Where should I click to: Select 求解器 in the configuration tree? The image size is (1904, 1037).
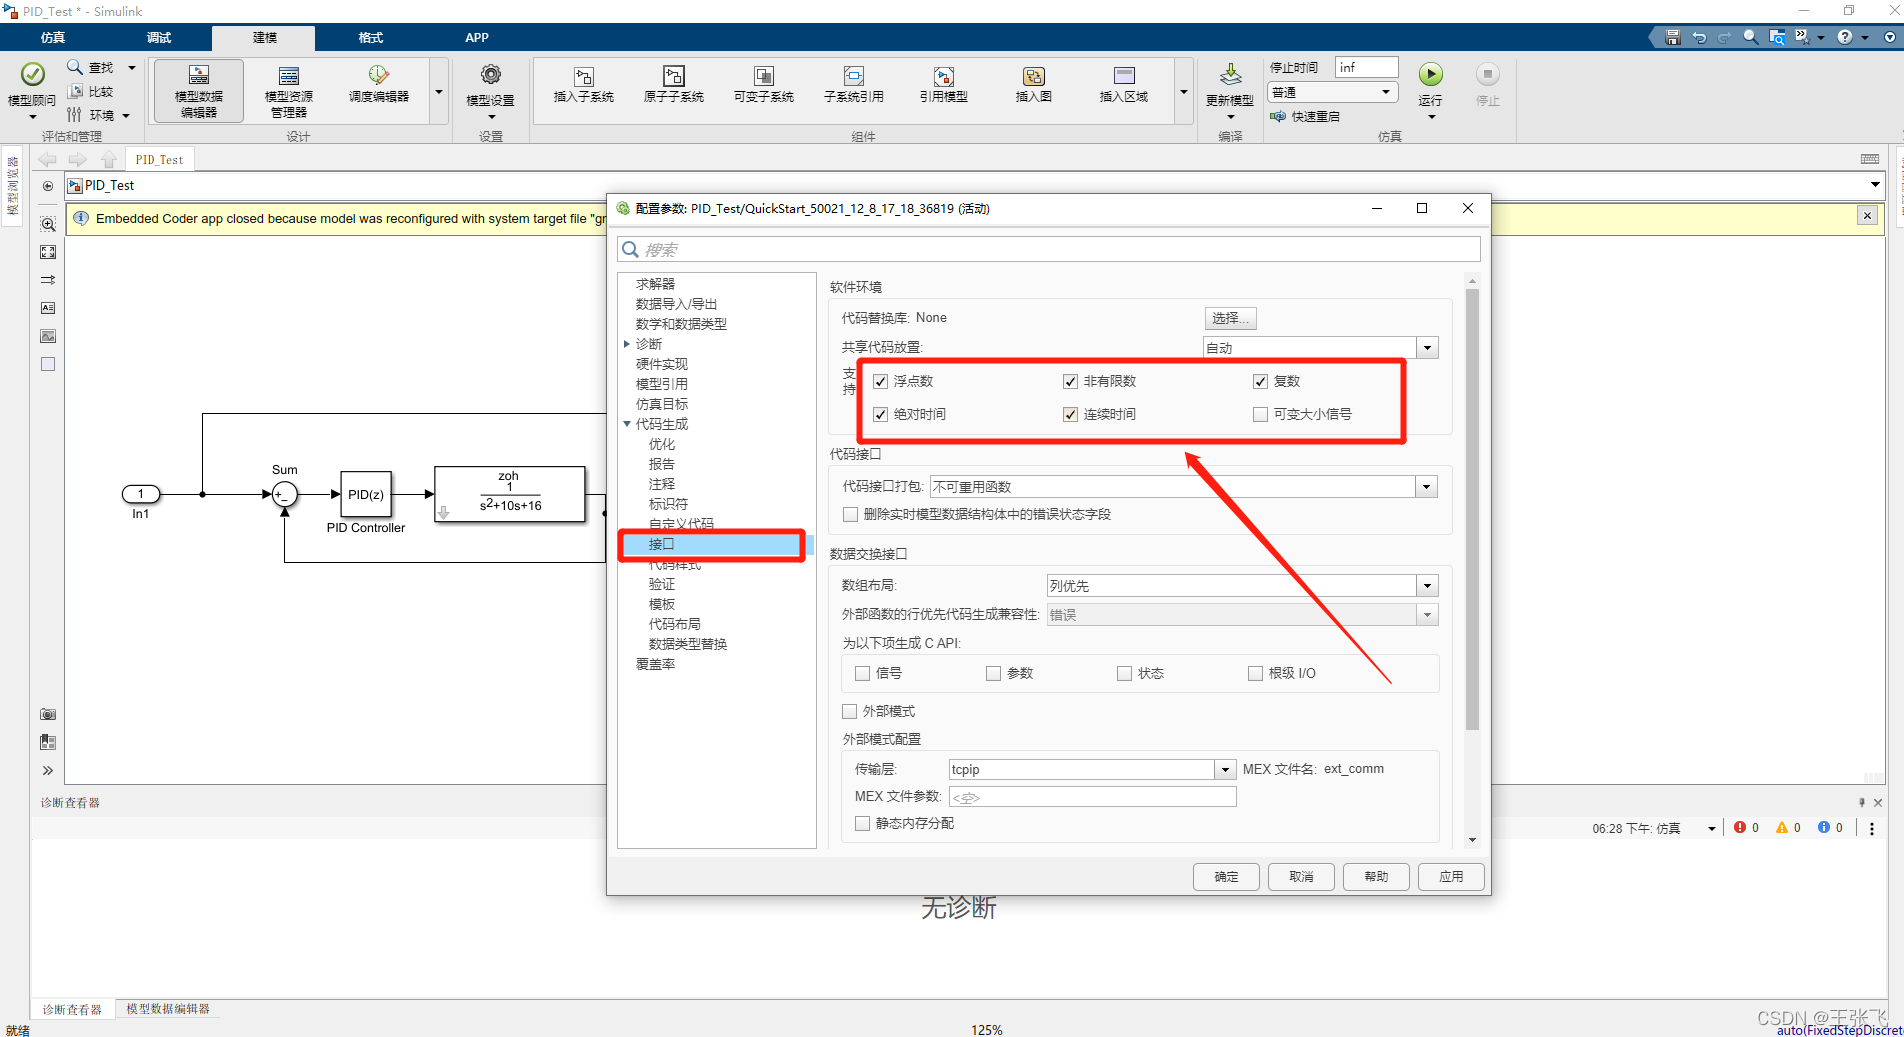(656, 284)
